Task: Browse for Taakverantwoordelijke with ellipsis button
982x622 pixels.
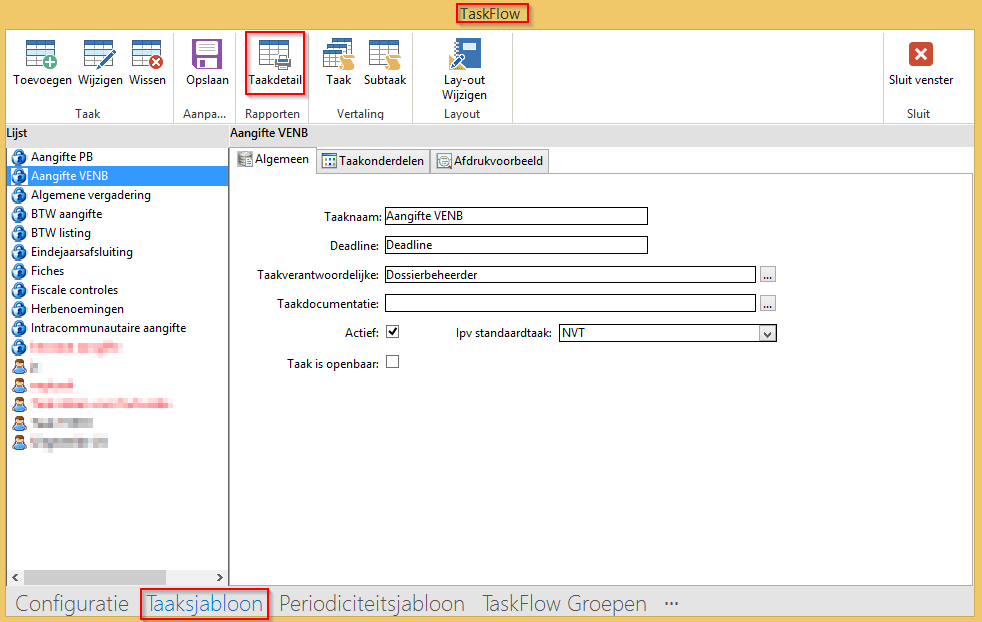Action: coord(768,274)
